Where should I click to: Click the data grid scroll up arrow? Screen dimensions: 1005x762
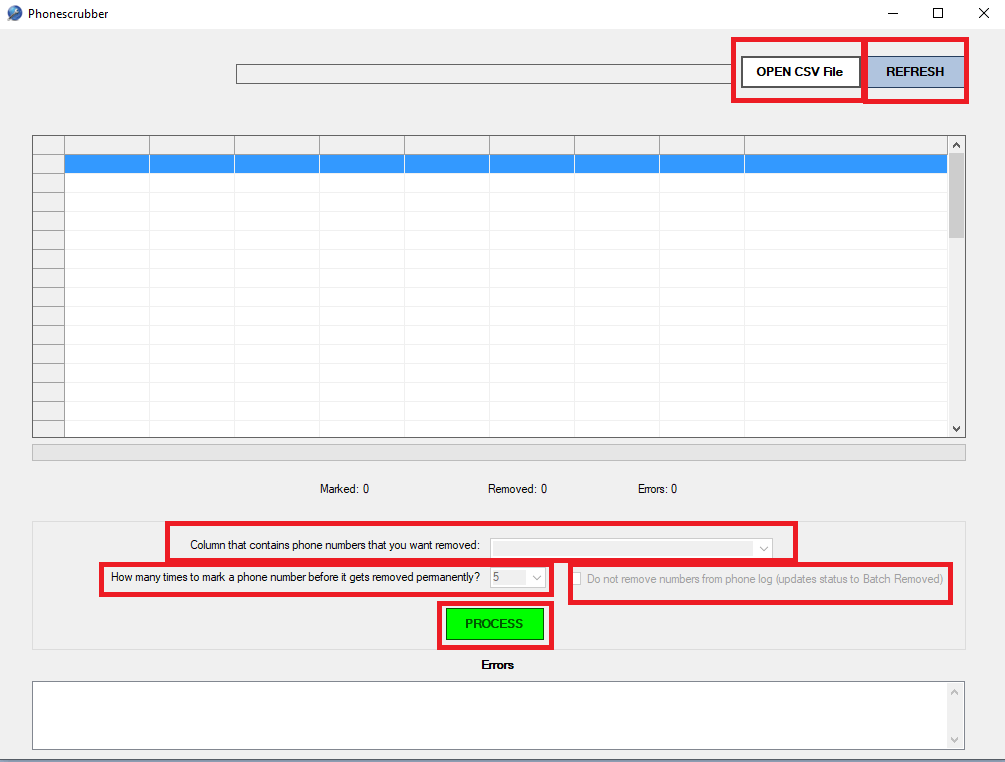click(956, 145)
